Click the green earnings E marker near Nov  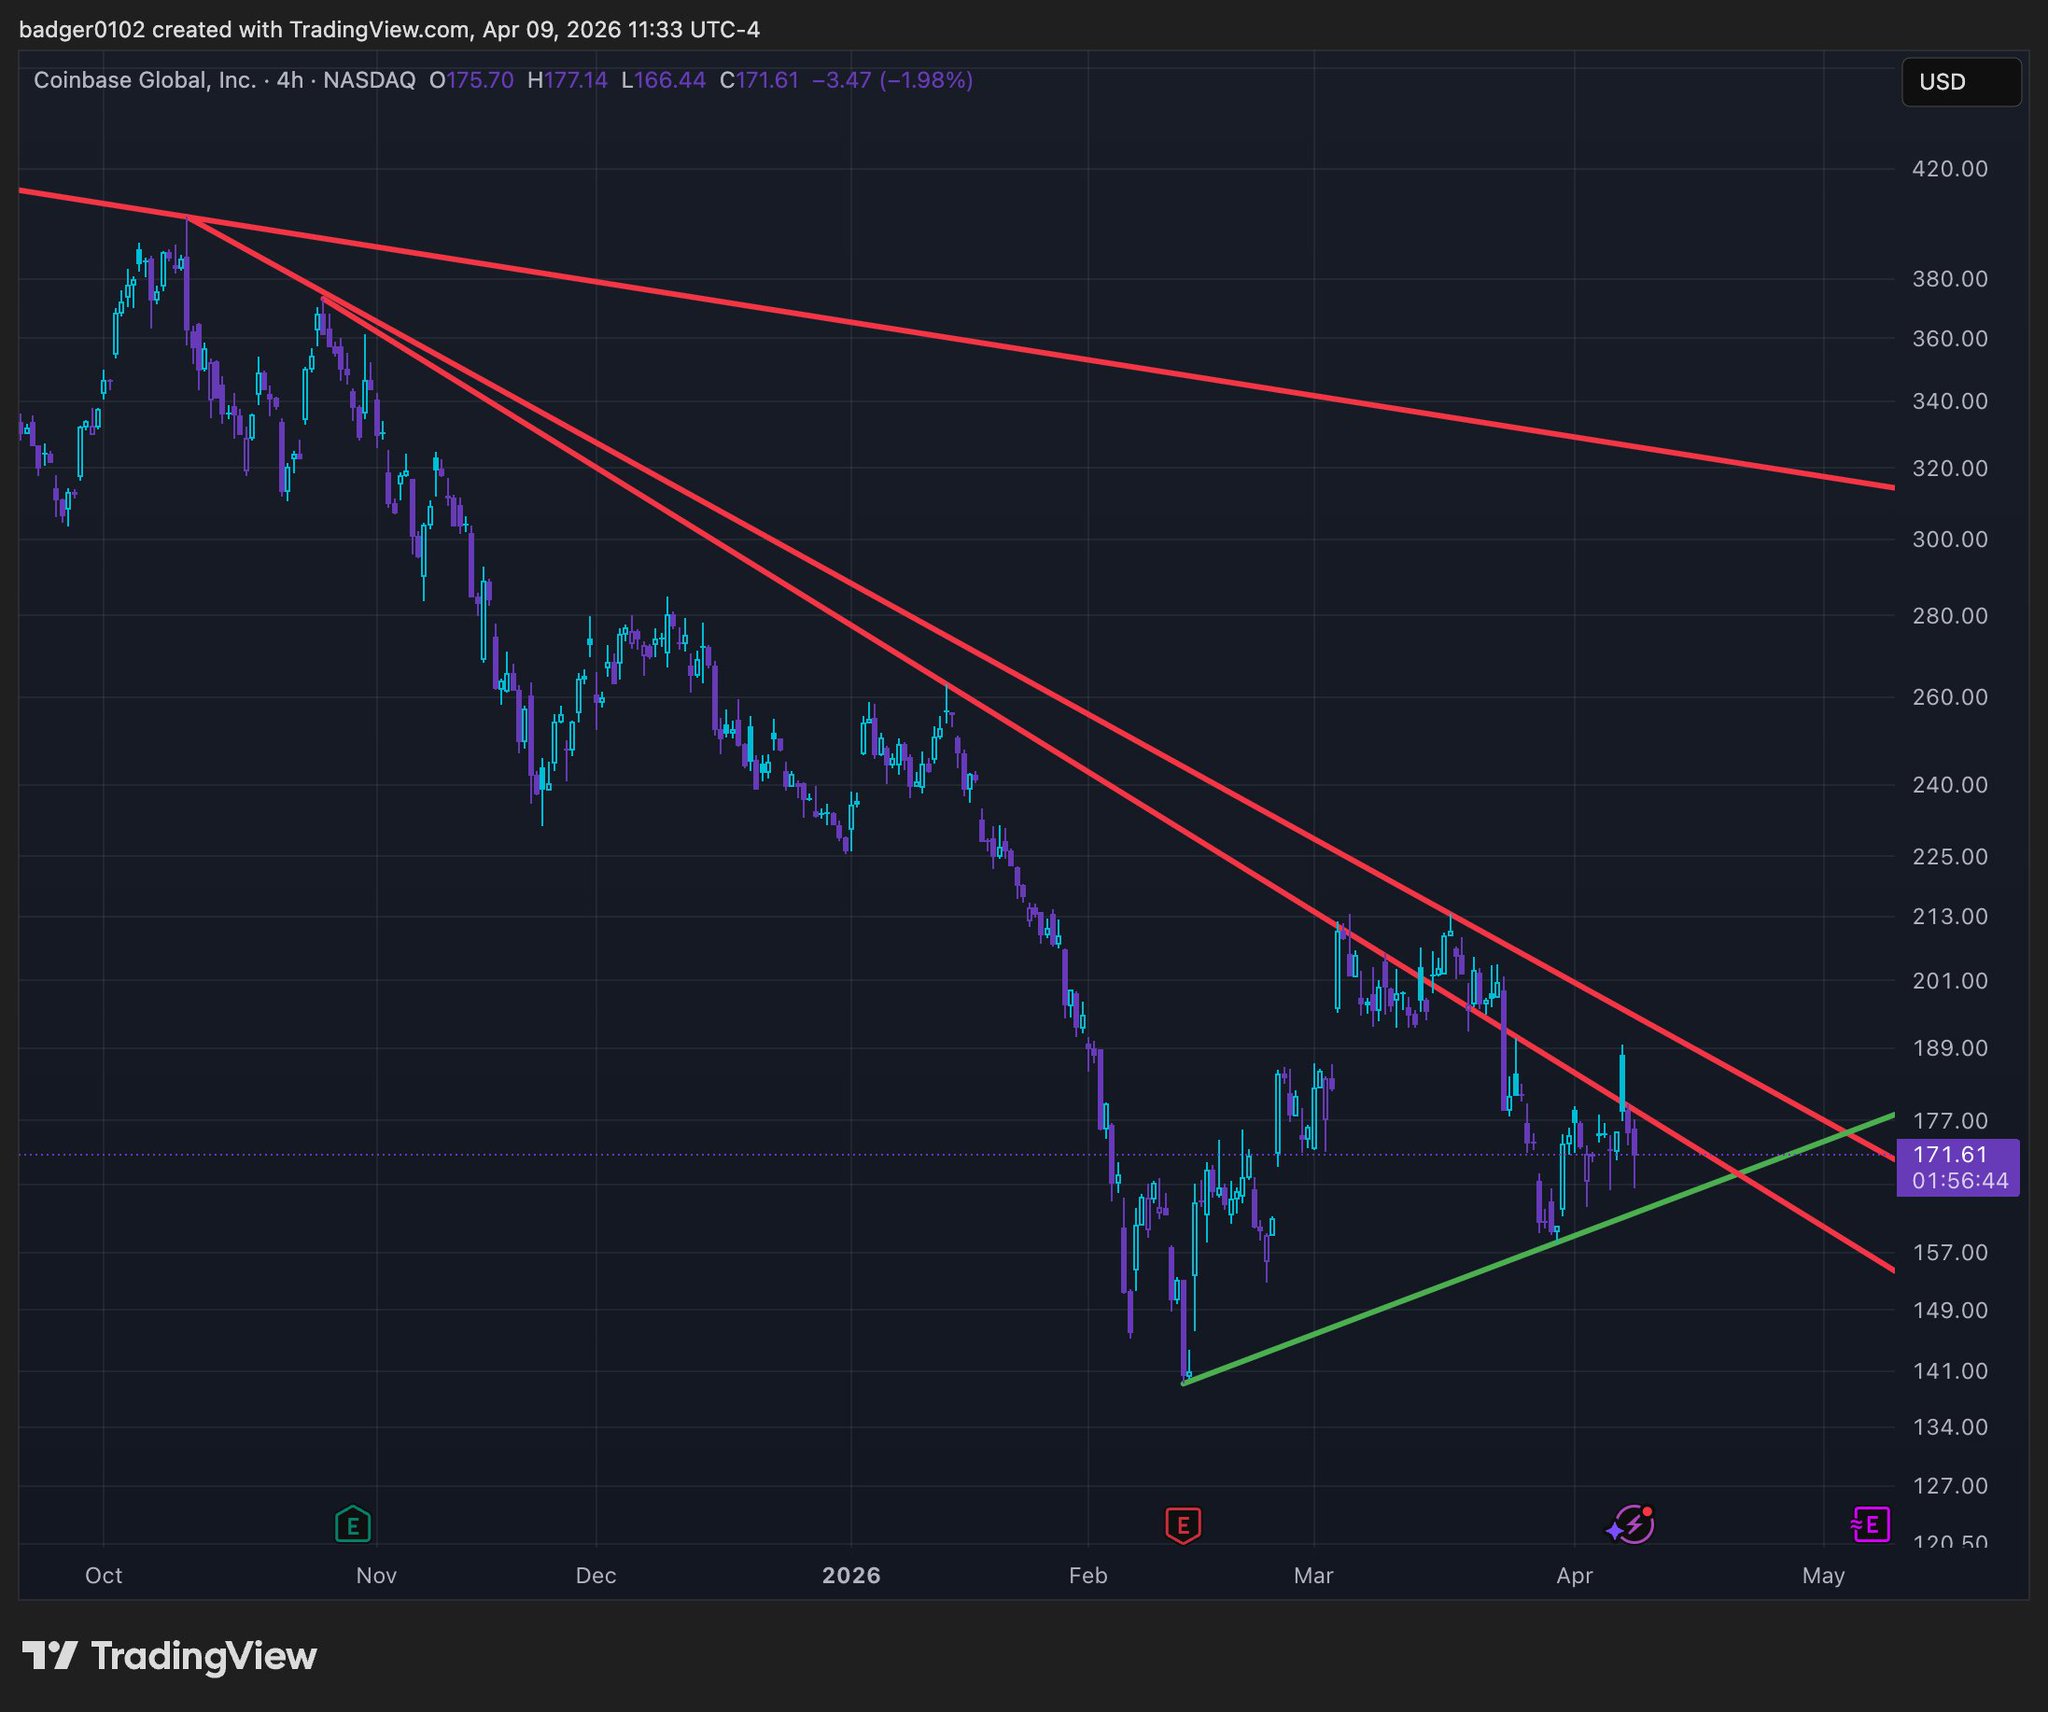click(352, 1525)
